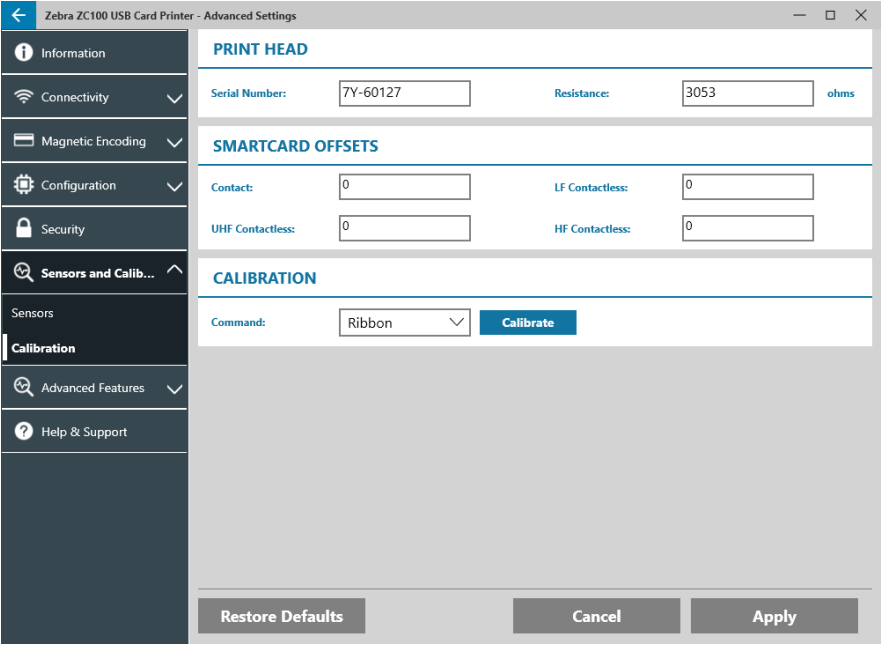Click the back arrow at top left
Viewport: 883px width, 646px height.
click(x=16, y=15)
